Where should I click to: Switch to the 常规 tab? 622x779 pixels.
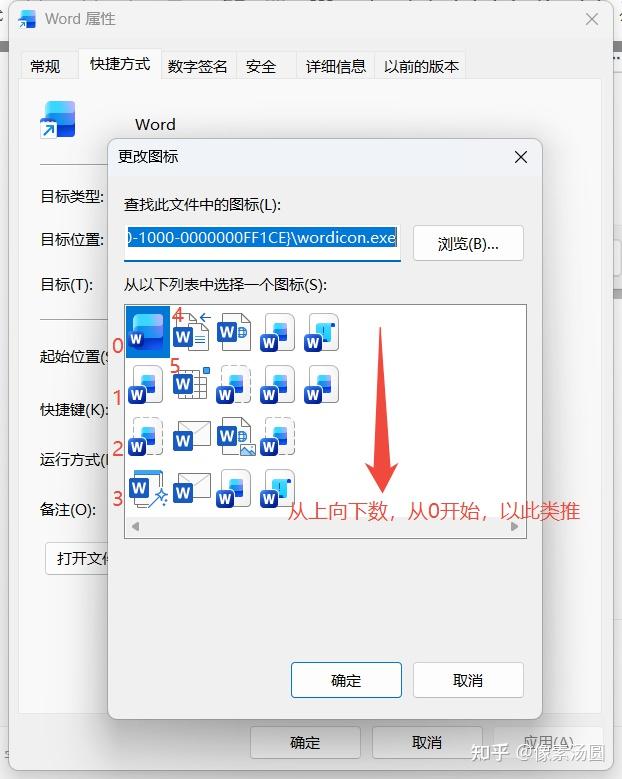tap(45, 67)
